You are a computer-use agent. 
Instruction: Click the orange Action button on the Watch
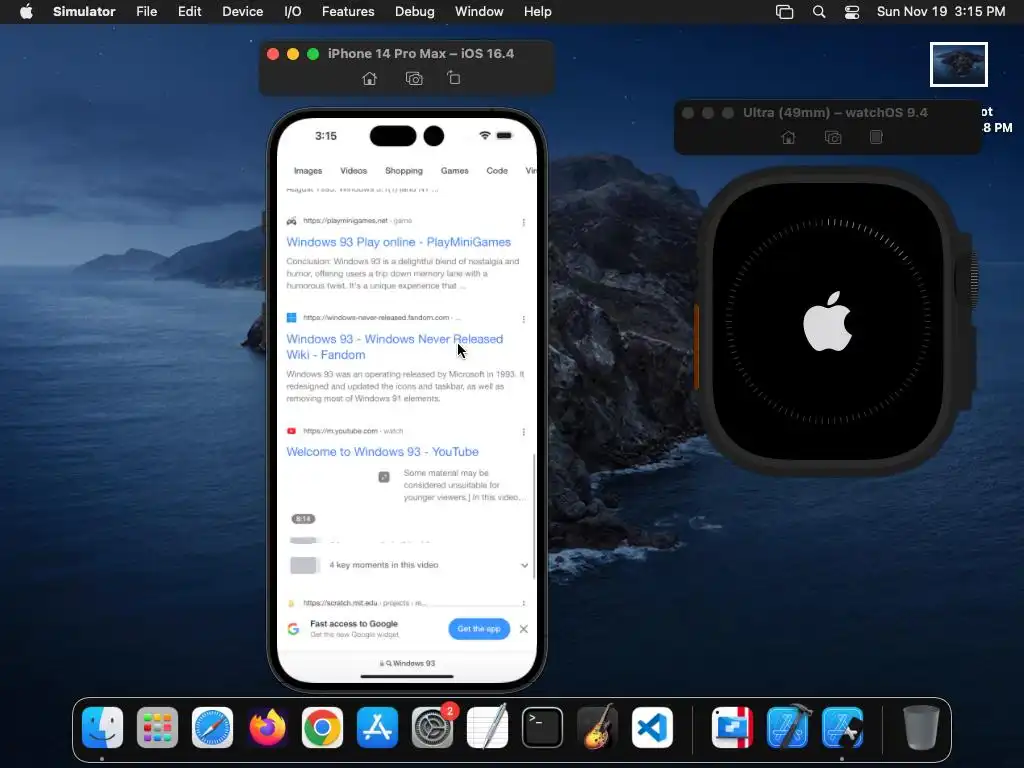tap(697, 346)
